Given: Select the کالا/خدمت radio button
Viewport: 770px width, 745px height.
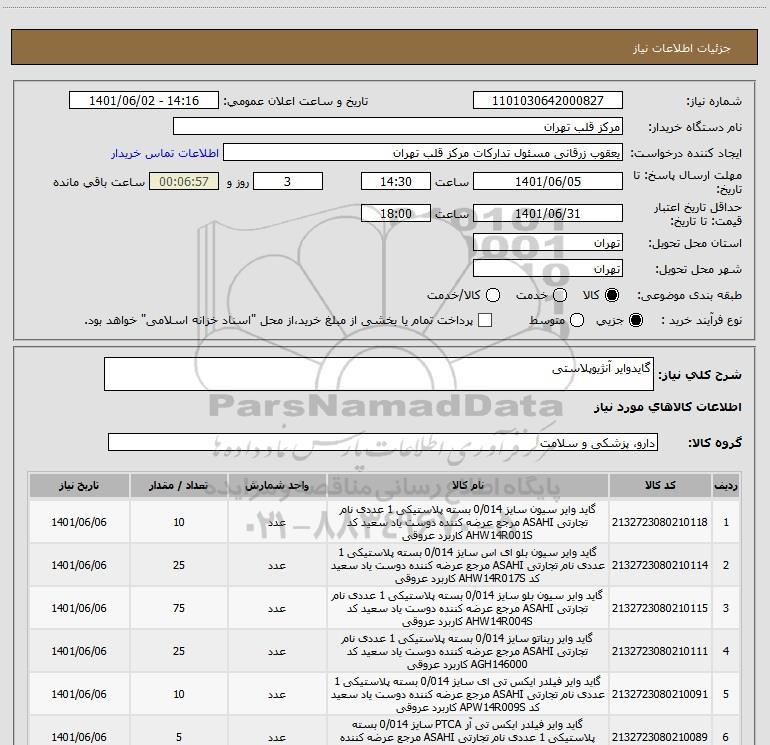Looking at the screenshot, I should (493, 295).
